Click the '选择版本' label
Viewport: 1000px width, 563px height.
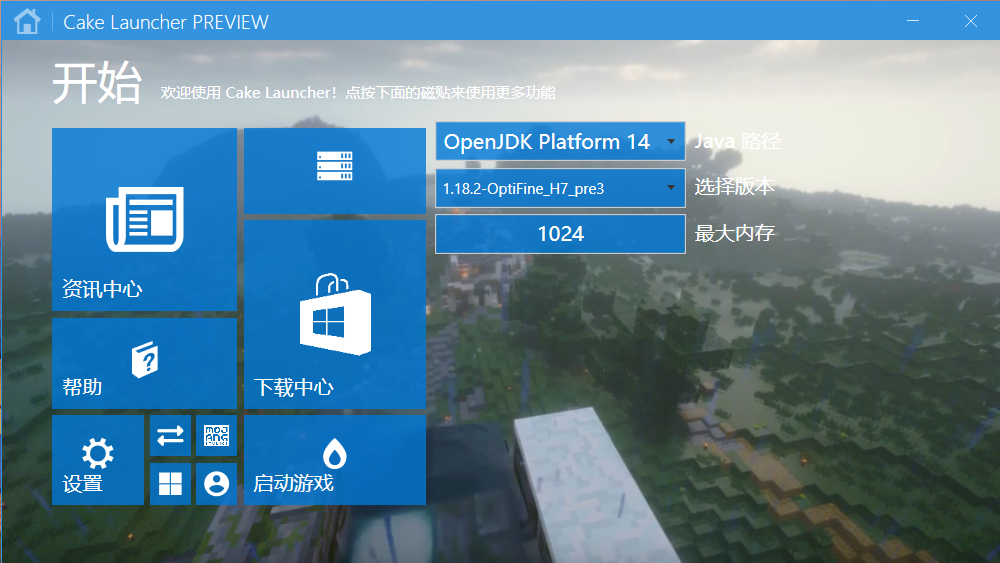click(734, 187)
